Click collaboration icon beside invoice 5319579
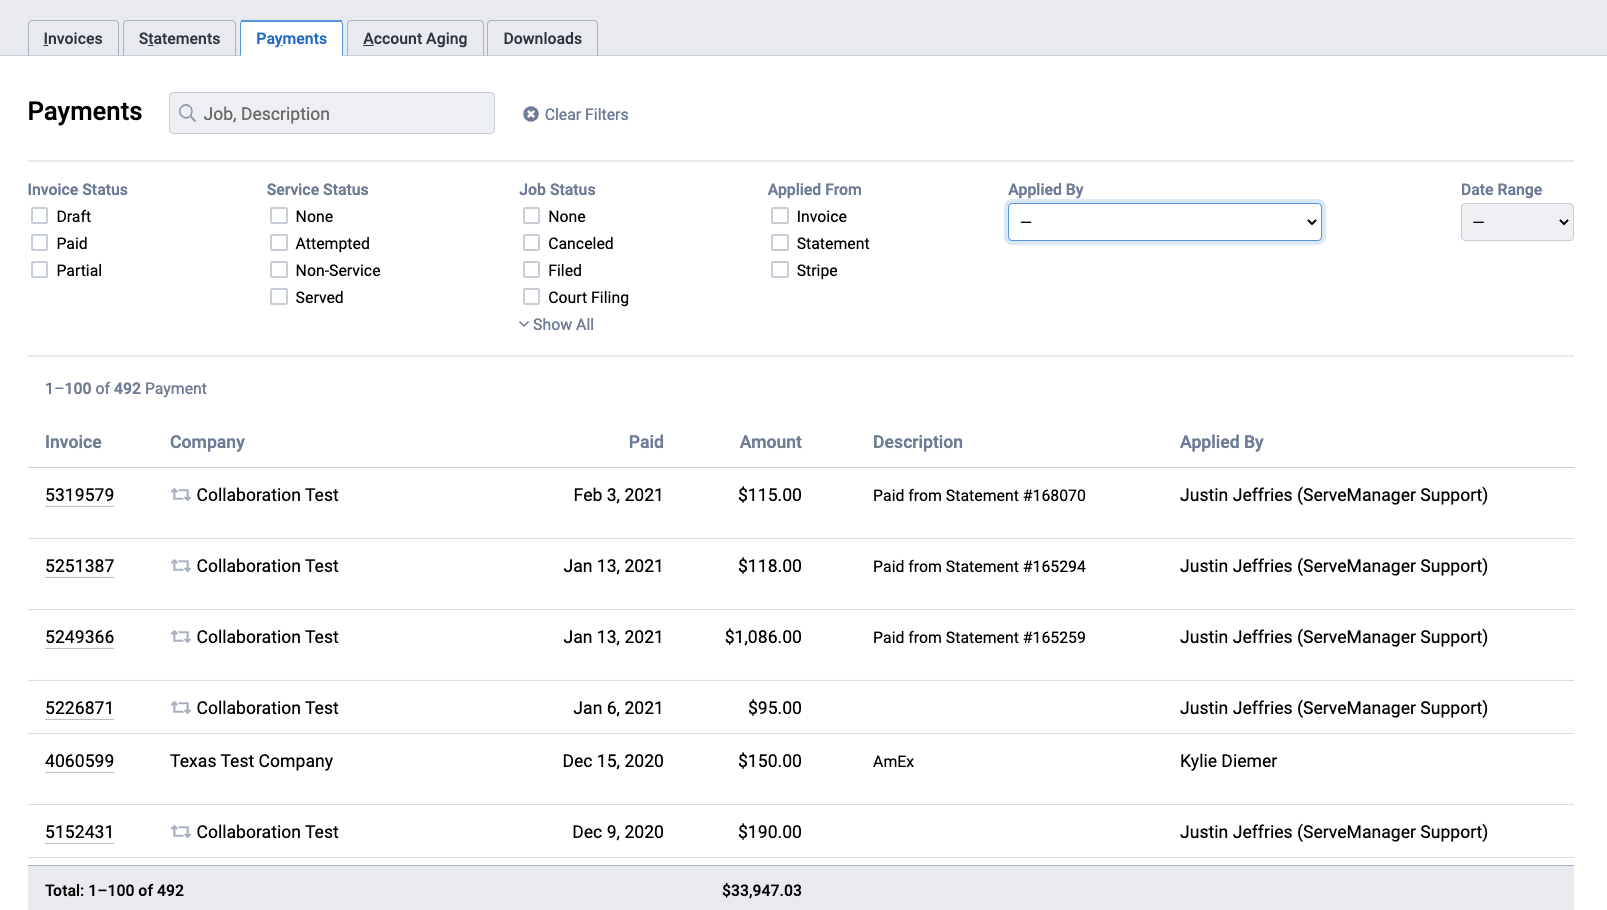The image size is (1607, 910). 181,495
